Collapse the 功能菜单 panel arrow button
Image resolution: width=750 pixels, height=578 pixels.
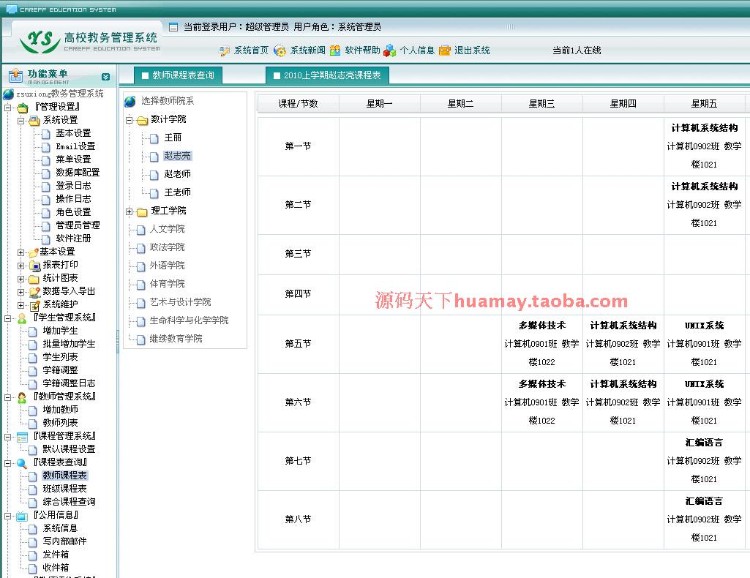click(x=106, y=77)
